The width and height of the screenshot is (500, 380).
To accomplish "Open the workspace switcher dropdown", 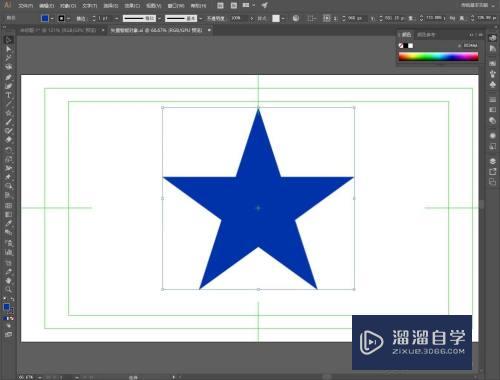I will pyautogui.click(x=478, y=5).
